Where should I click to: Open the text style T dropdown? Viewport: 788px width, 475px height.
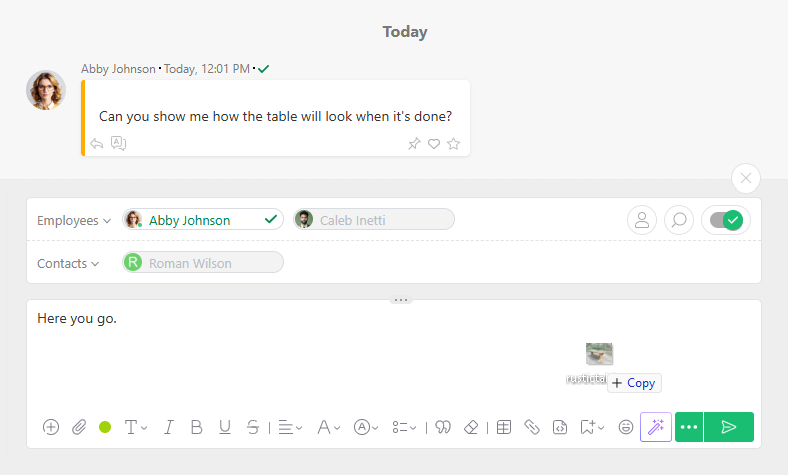136,427
